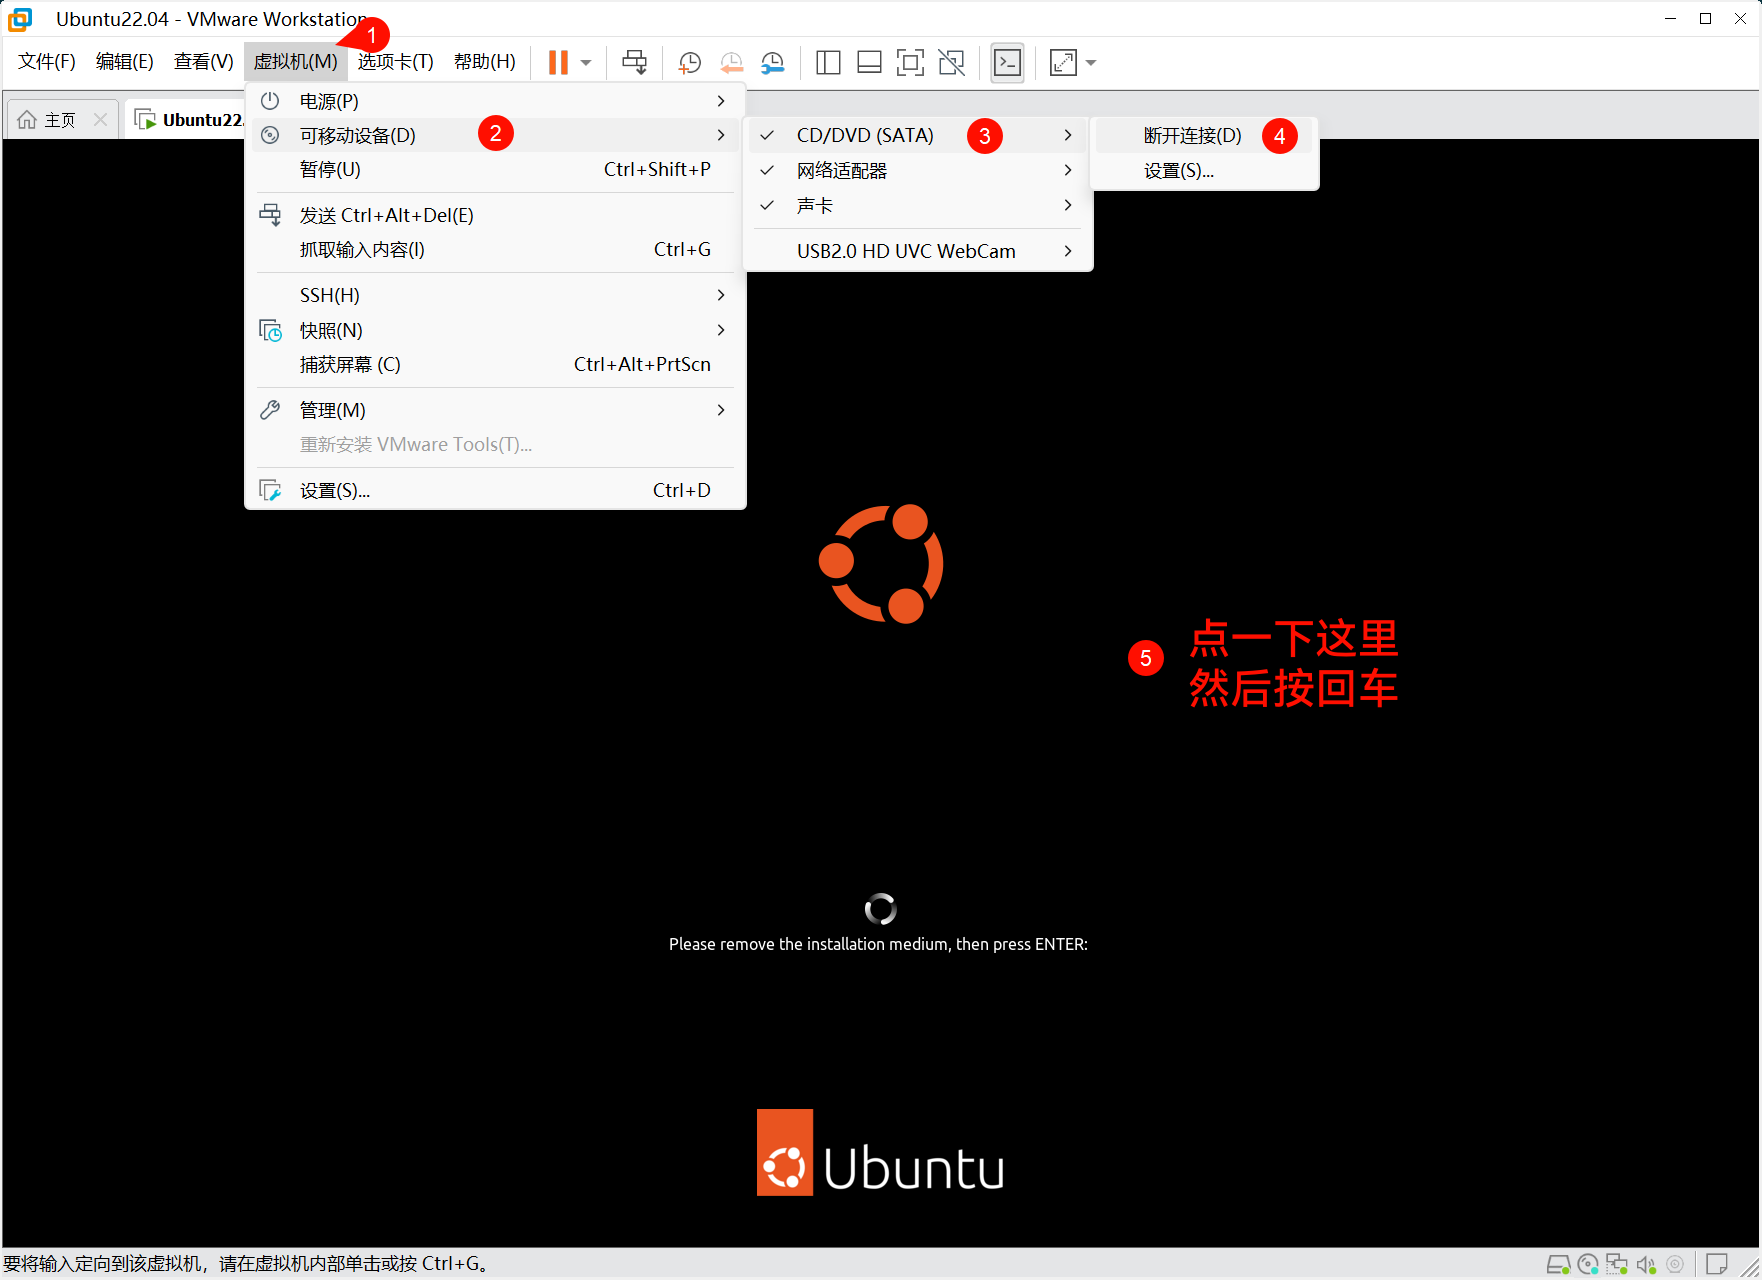Click the CD/DVD drive status bar icon

point(1588,1265)
